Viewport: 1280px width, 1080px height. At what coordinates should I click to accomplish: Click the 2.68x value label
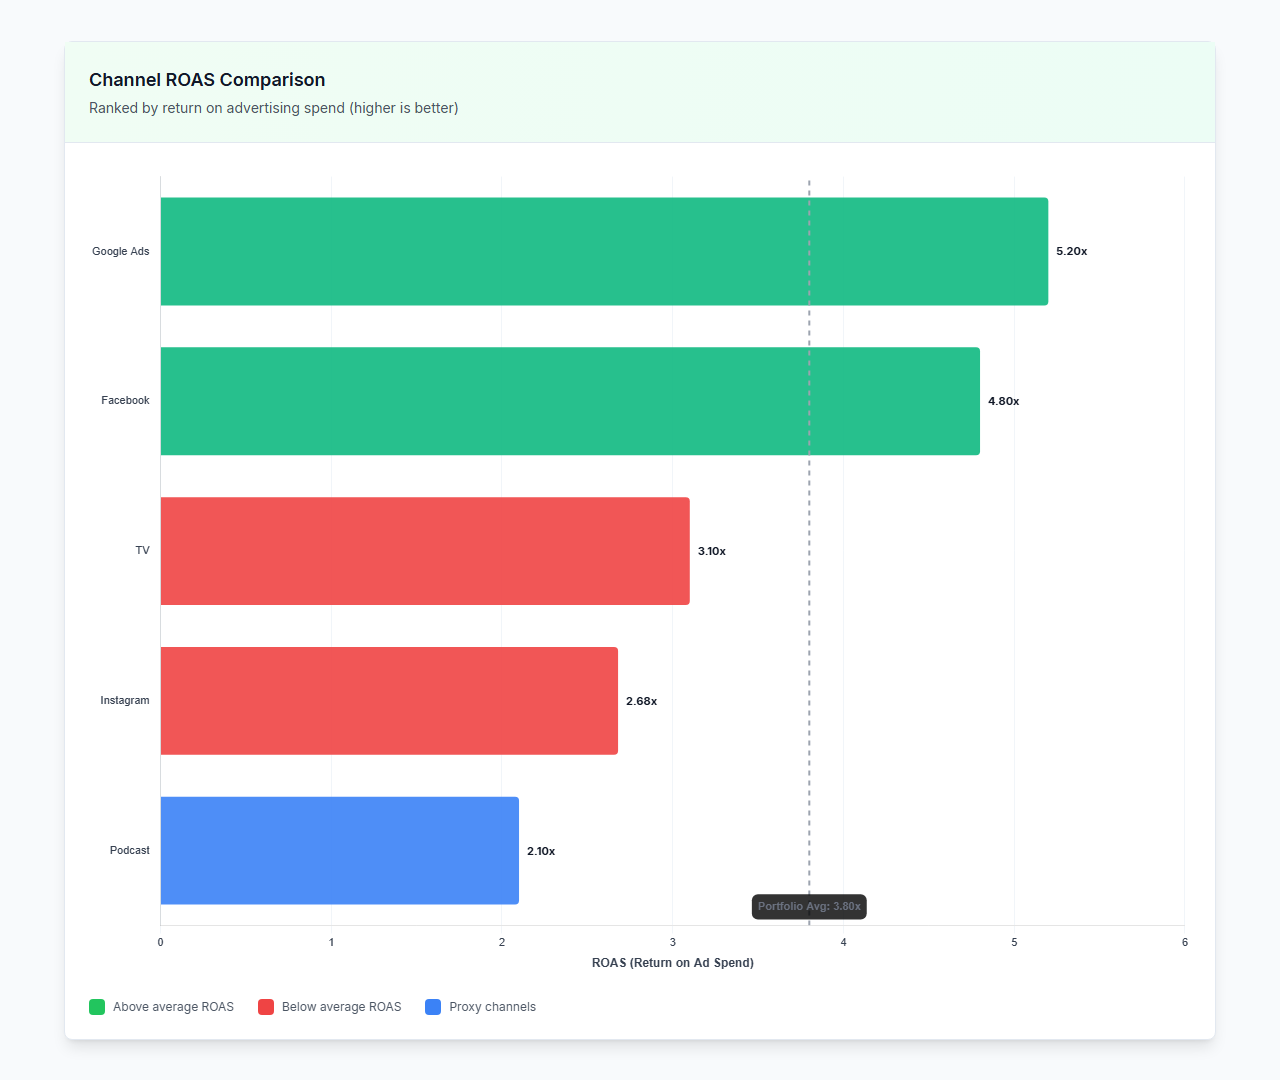642,701
